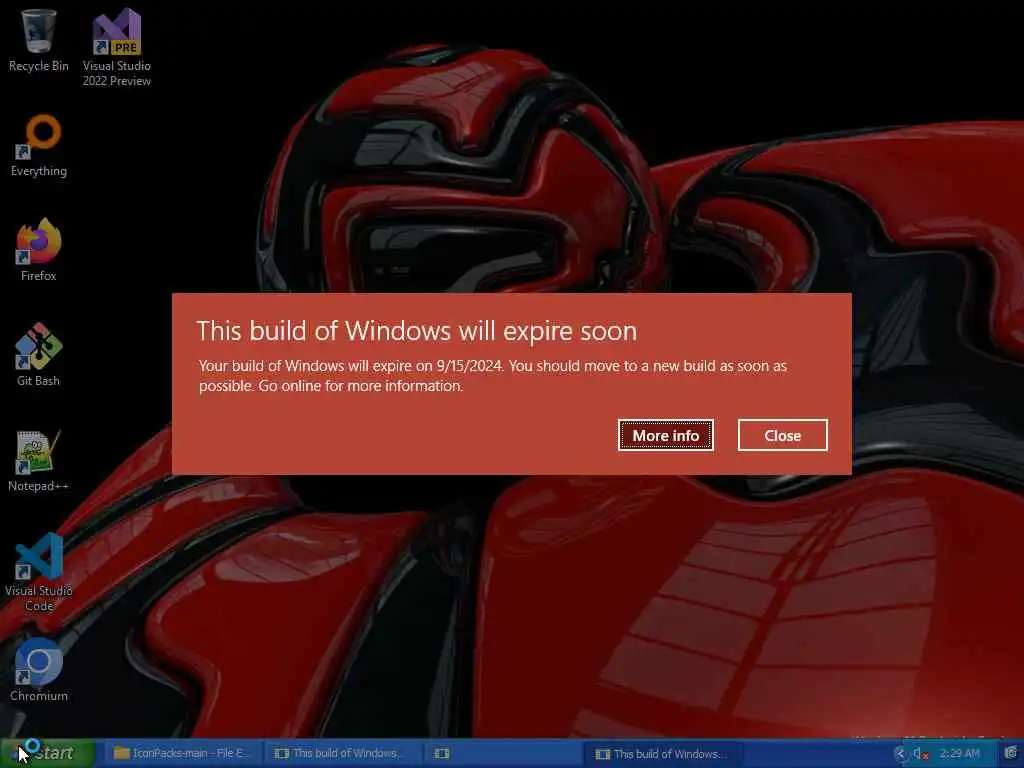
Task: Open the Everything search shortcut
Action: [39, 146]
